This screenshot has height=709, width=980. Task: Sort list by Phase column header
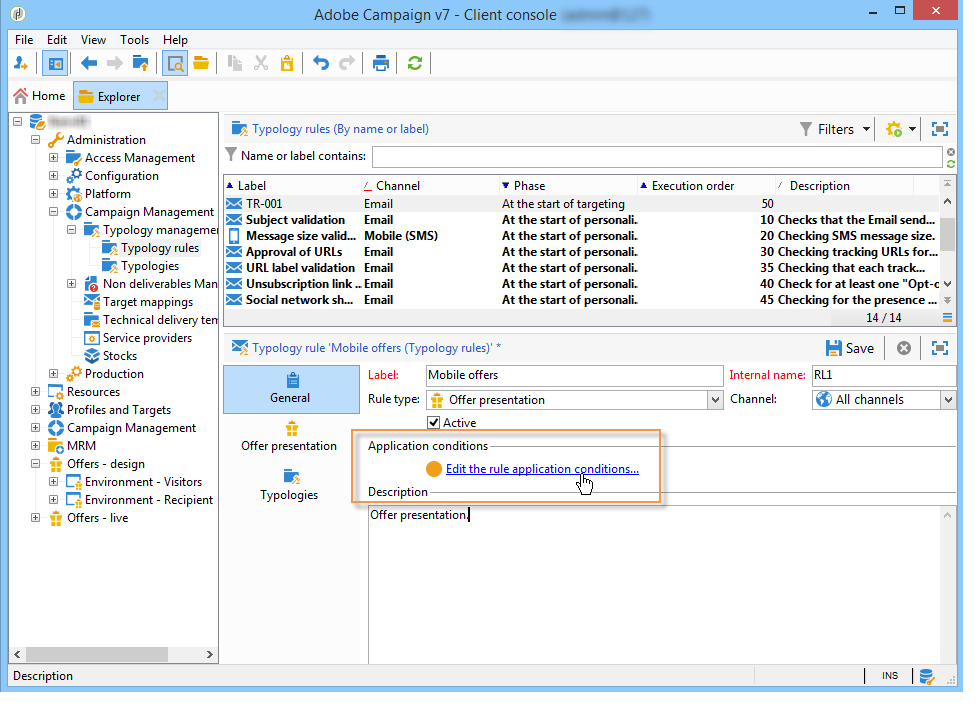pos(568,186)
